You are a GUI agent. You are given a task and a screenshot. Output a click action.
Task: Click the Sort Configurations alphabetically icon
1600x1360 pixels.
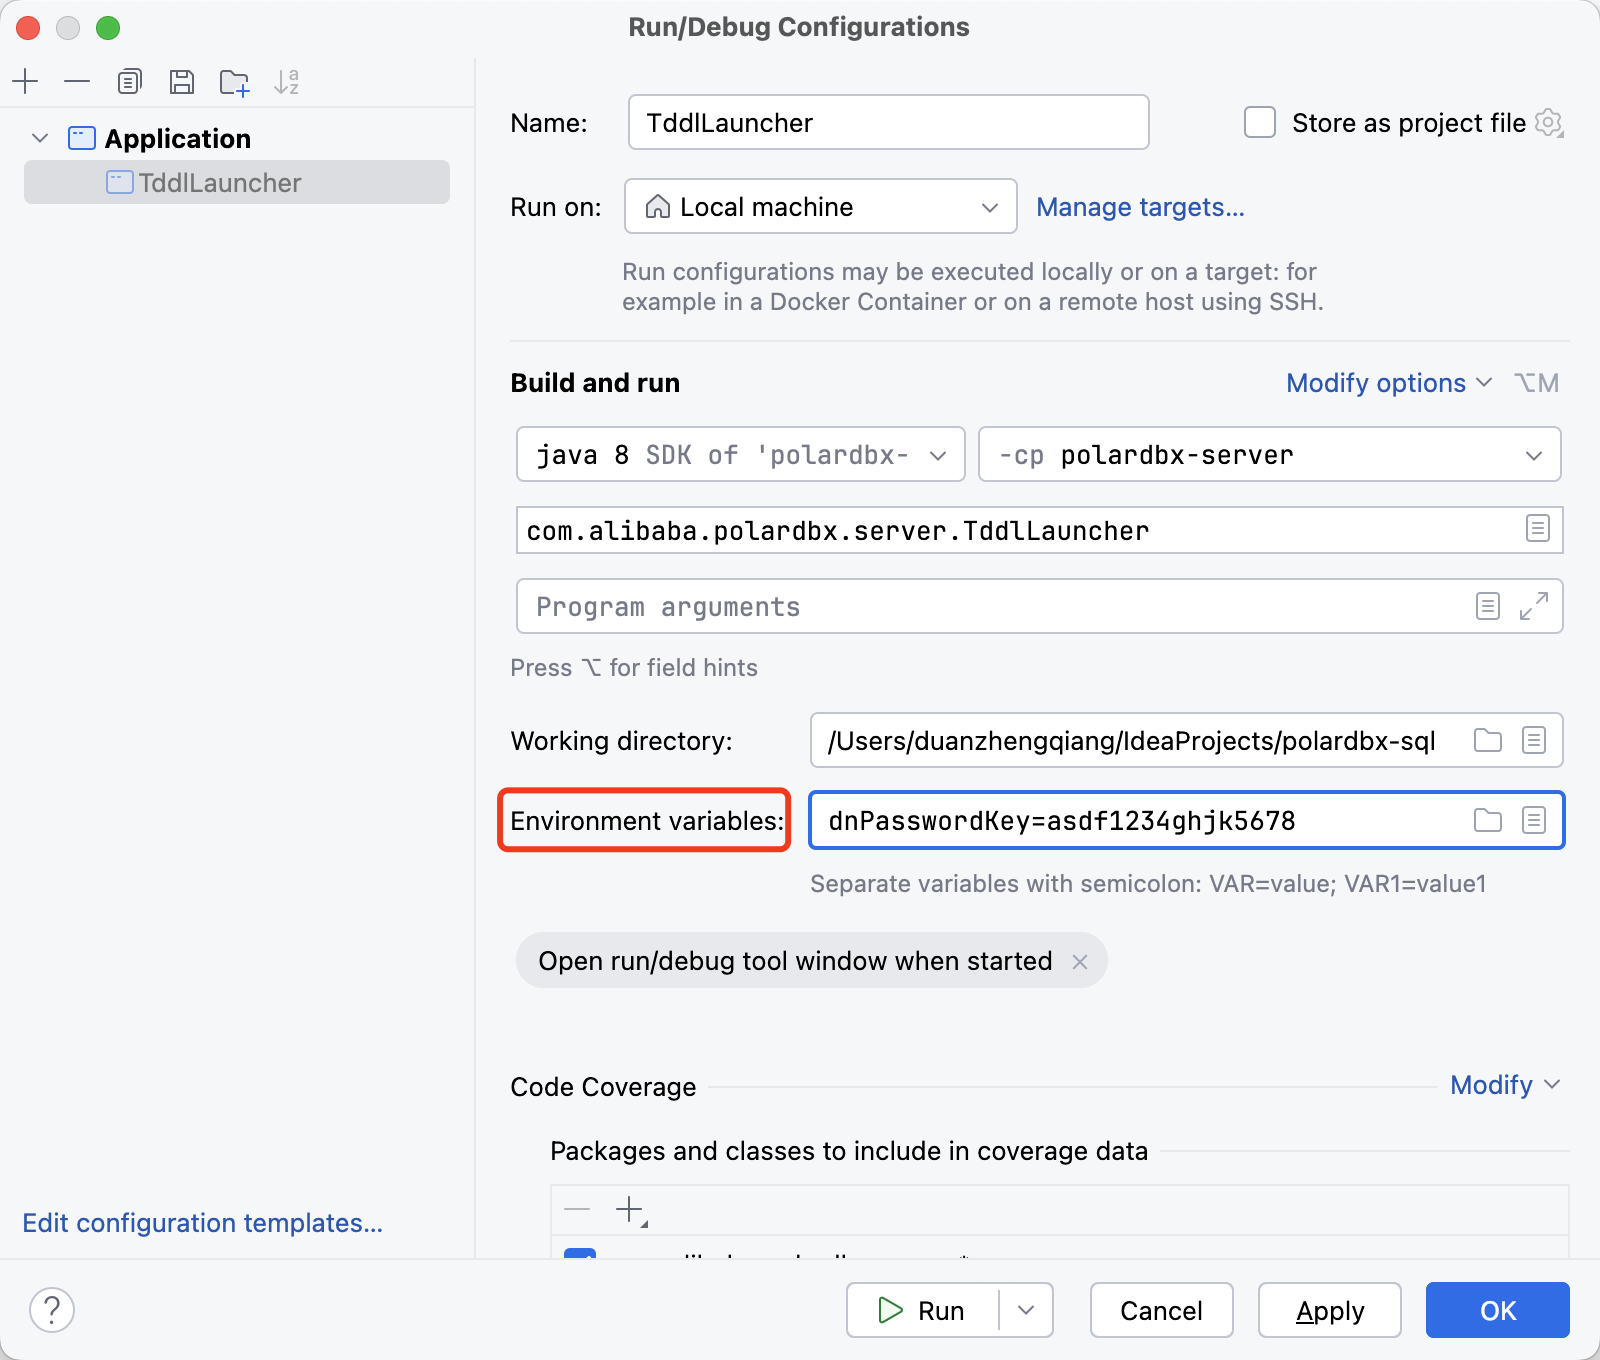[x=286, y=82]
